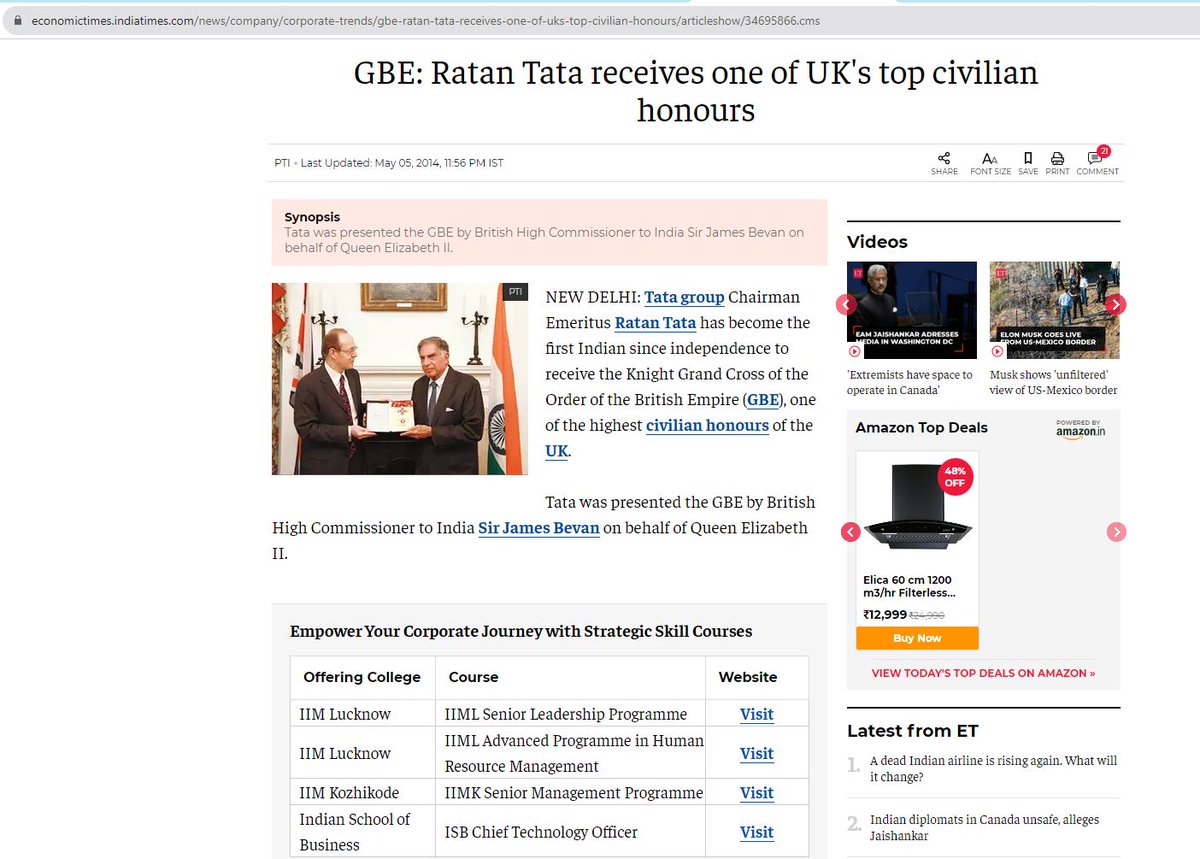
Task: Click the ₹12,999 price text
Action: coord(885,615)
